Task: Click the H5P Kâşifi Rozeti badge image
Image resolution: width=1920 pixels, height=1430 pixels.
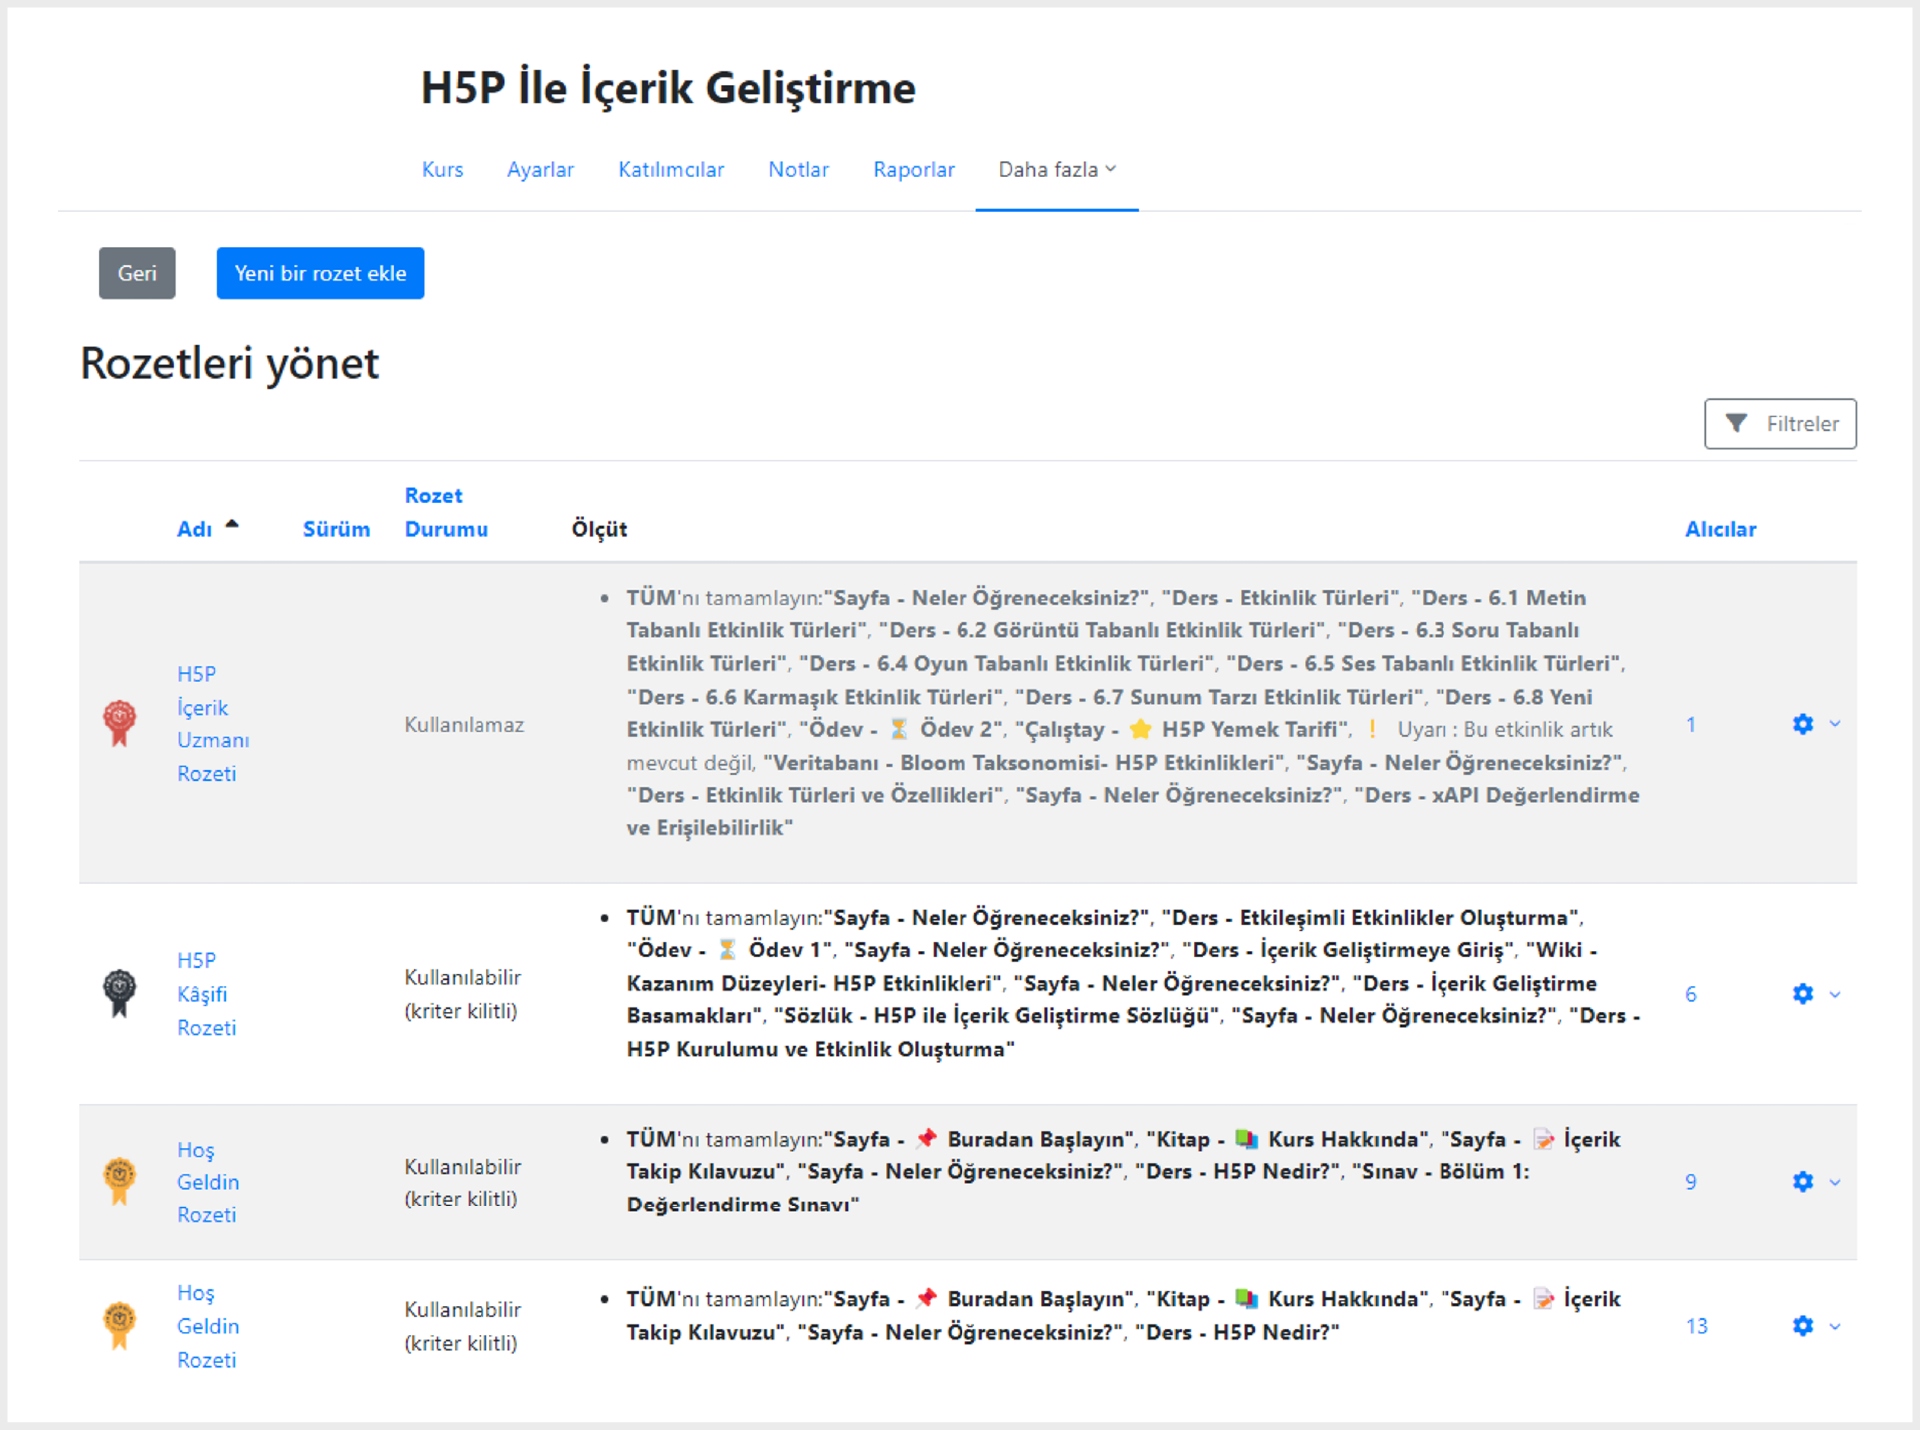Action: [x=120, y=993]
